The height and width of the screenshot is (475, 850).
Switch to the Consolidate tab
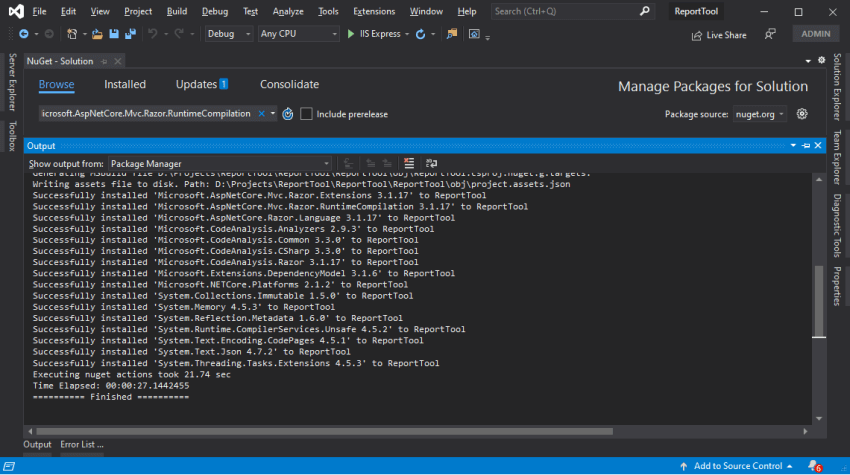pyautogui.click(x=289, y=84)
